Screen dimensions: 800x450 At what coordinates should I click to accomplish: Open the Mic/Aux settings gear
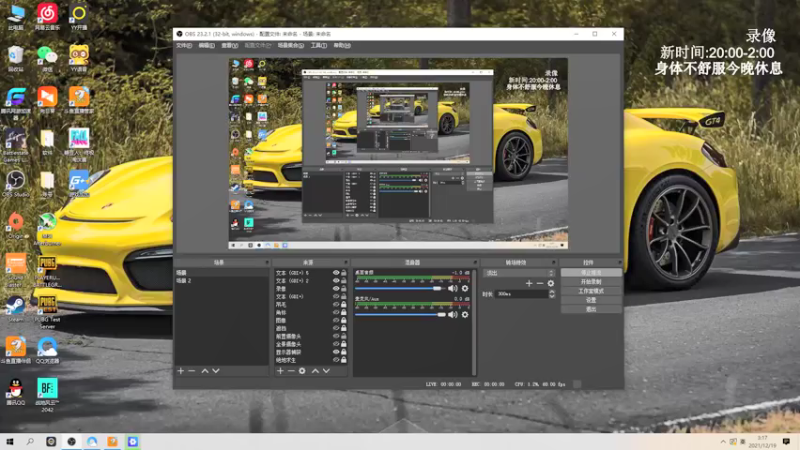pos(465,315)
